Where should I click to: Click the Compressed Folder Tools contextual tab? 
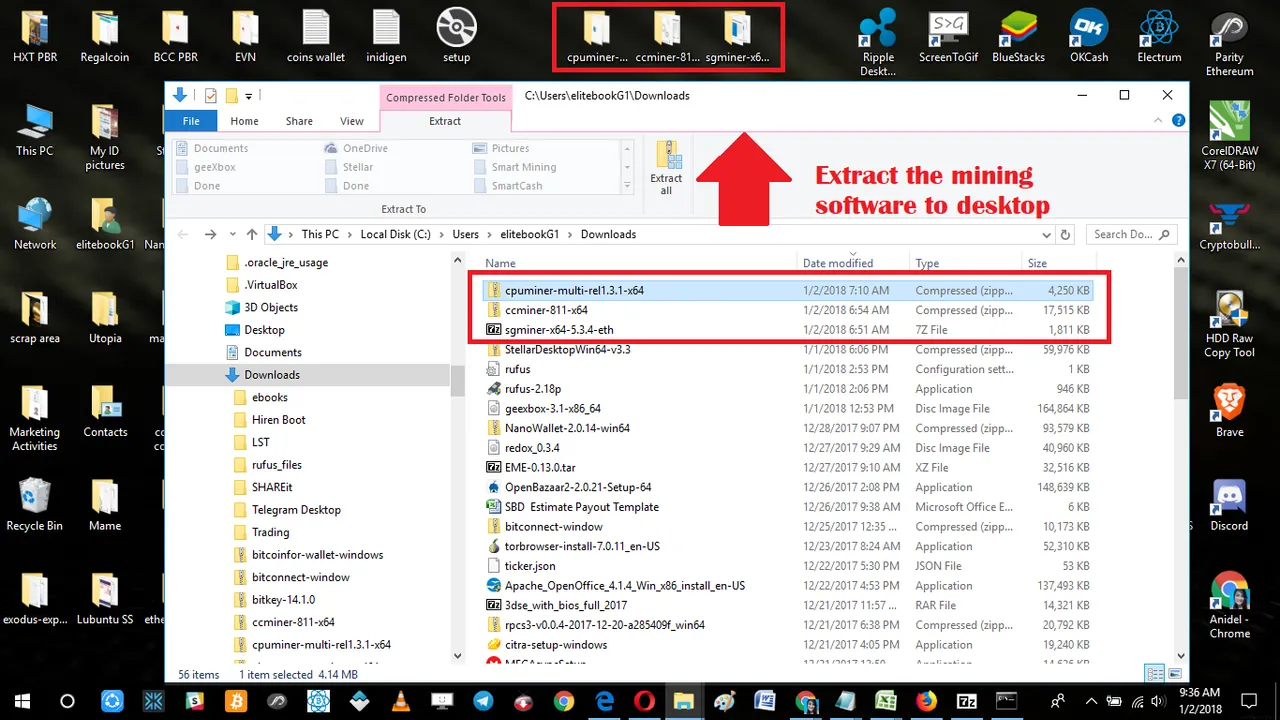[446, 97]
